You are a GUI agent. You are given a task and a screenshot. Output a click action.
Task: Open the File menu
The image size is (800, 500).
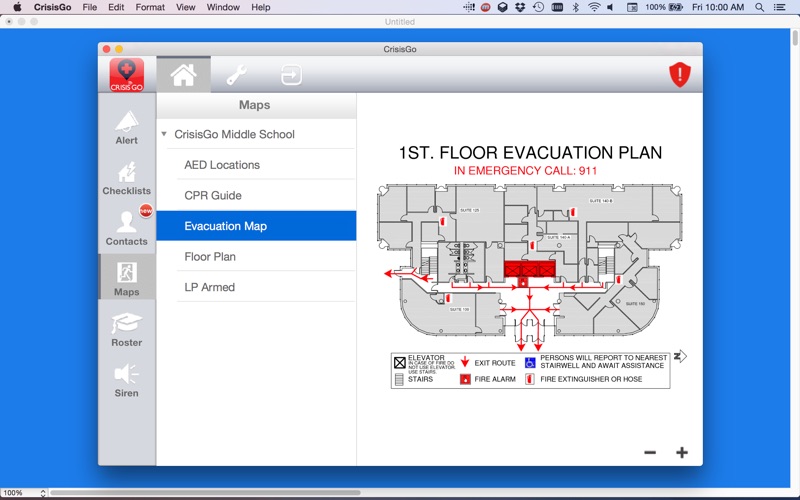(90, 7)
